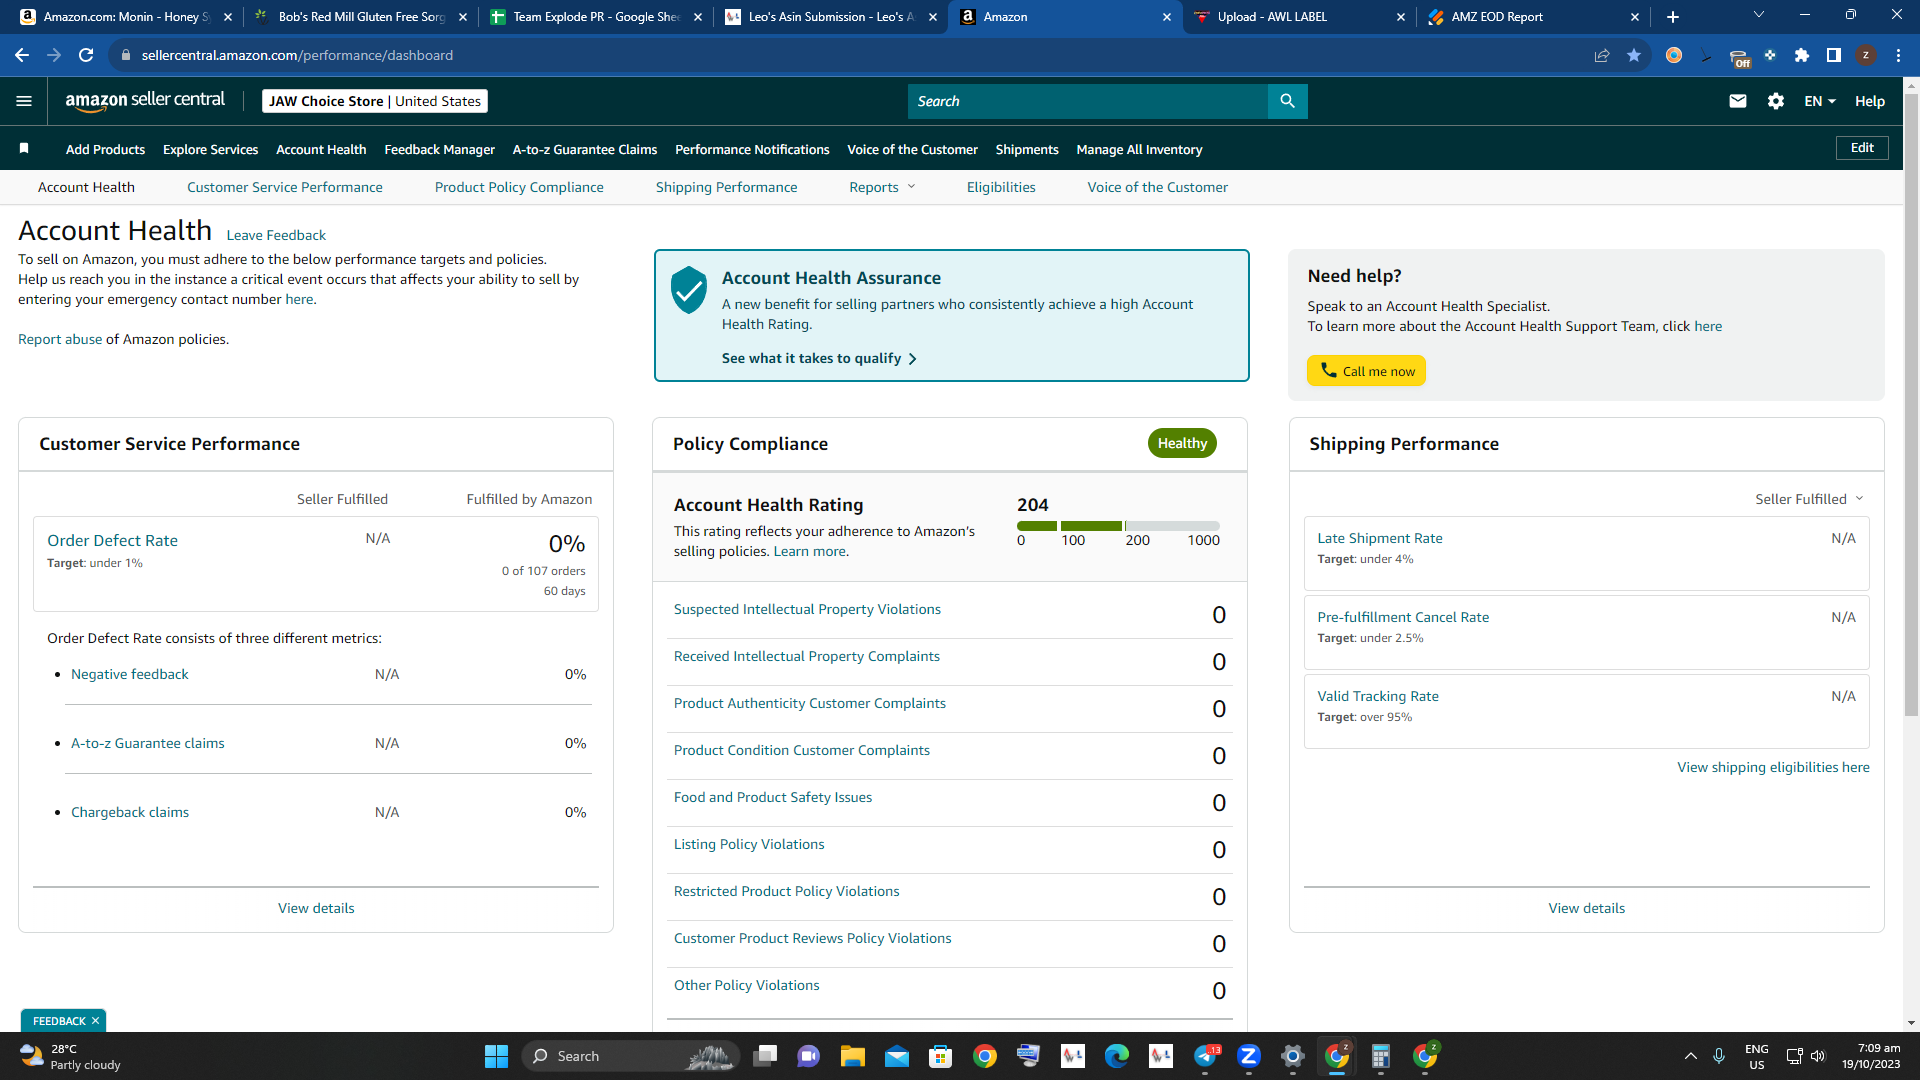The width and height of the screenshot is (1920, 1080).
Task: Click the Healthy status badge
Action: pos(1182,443)
